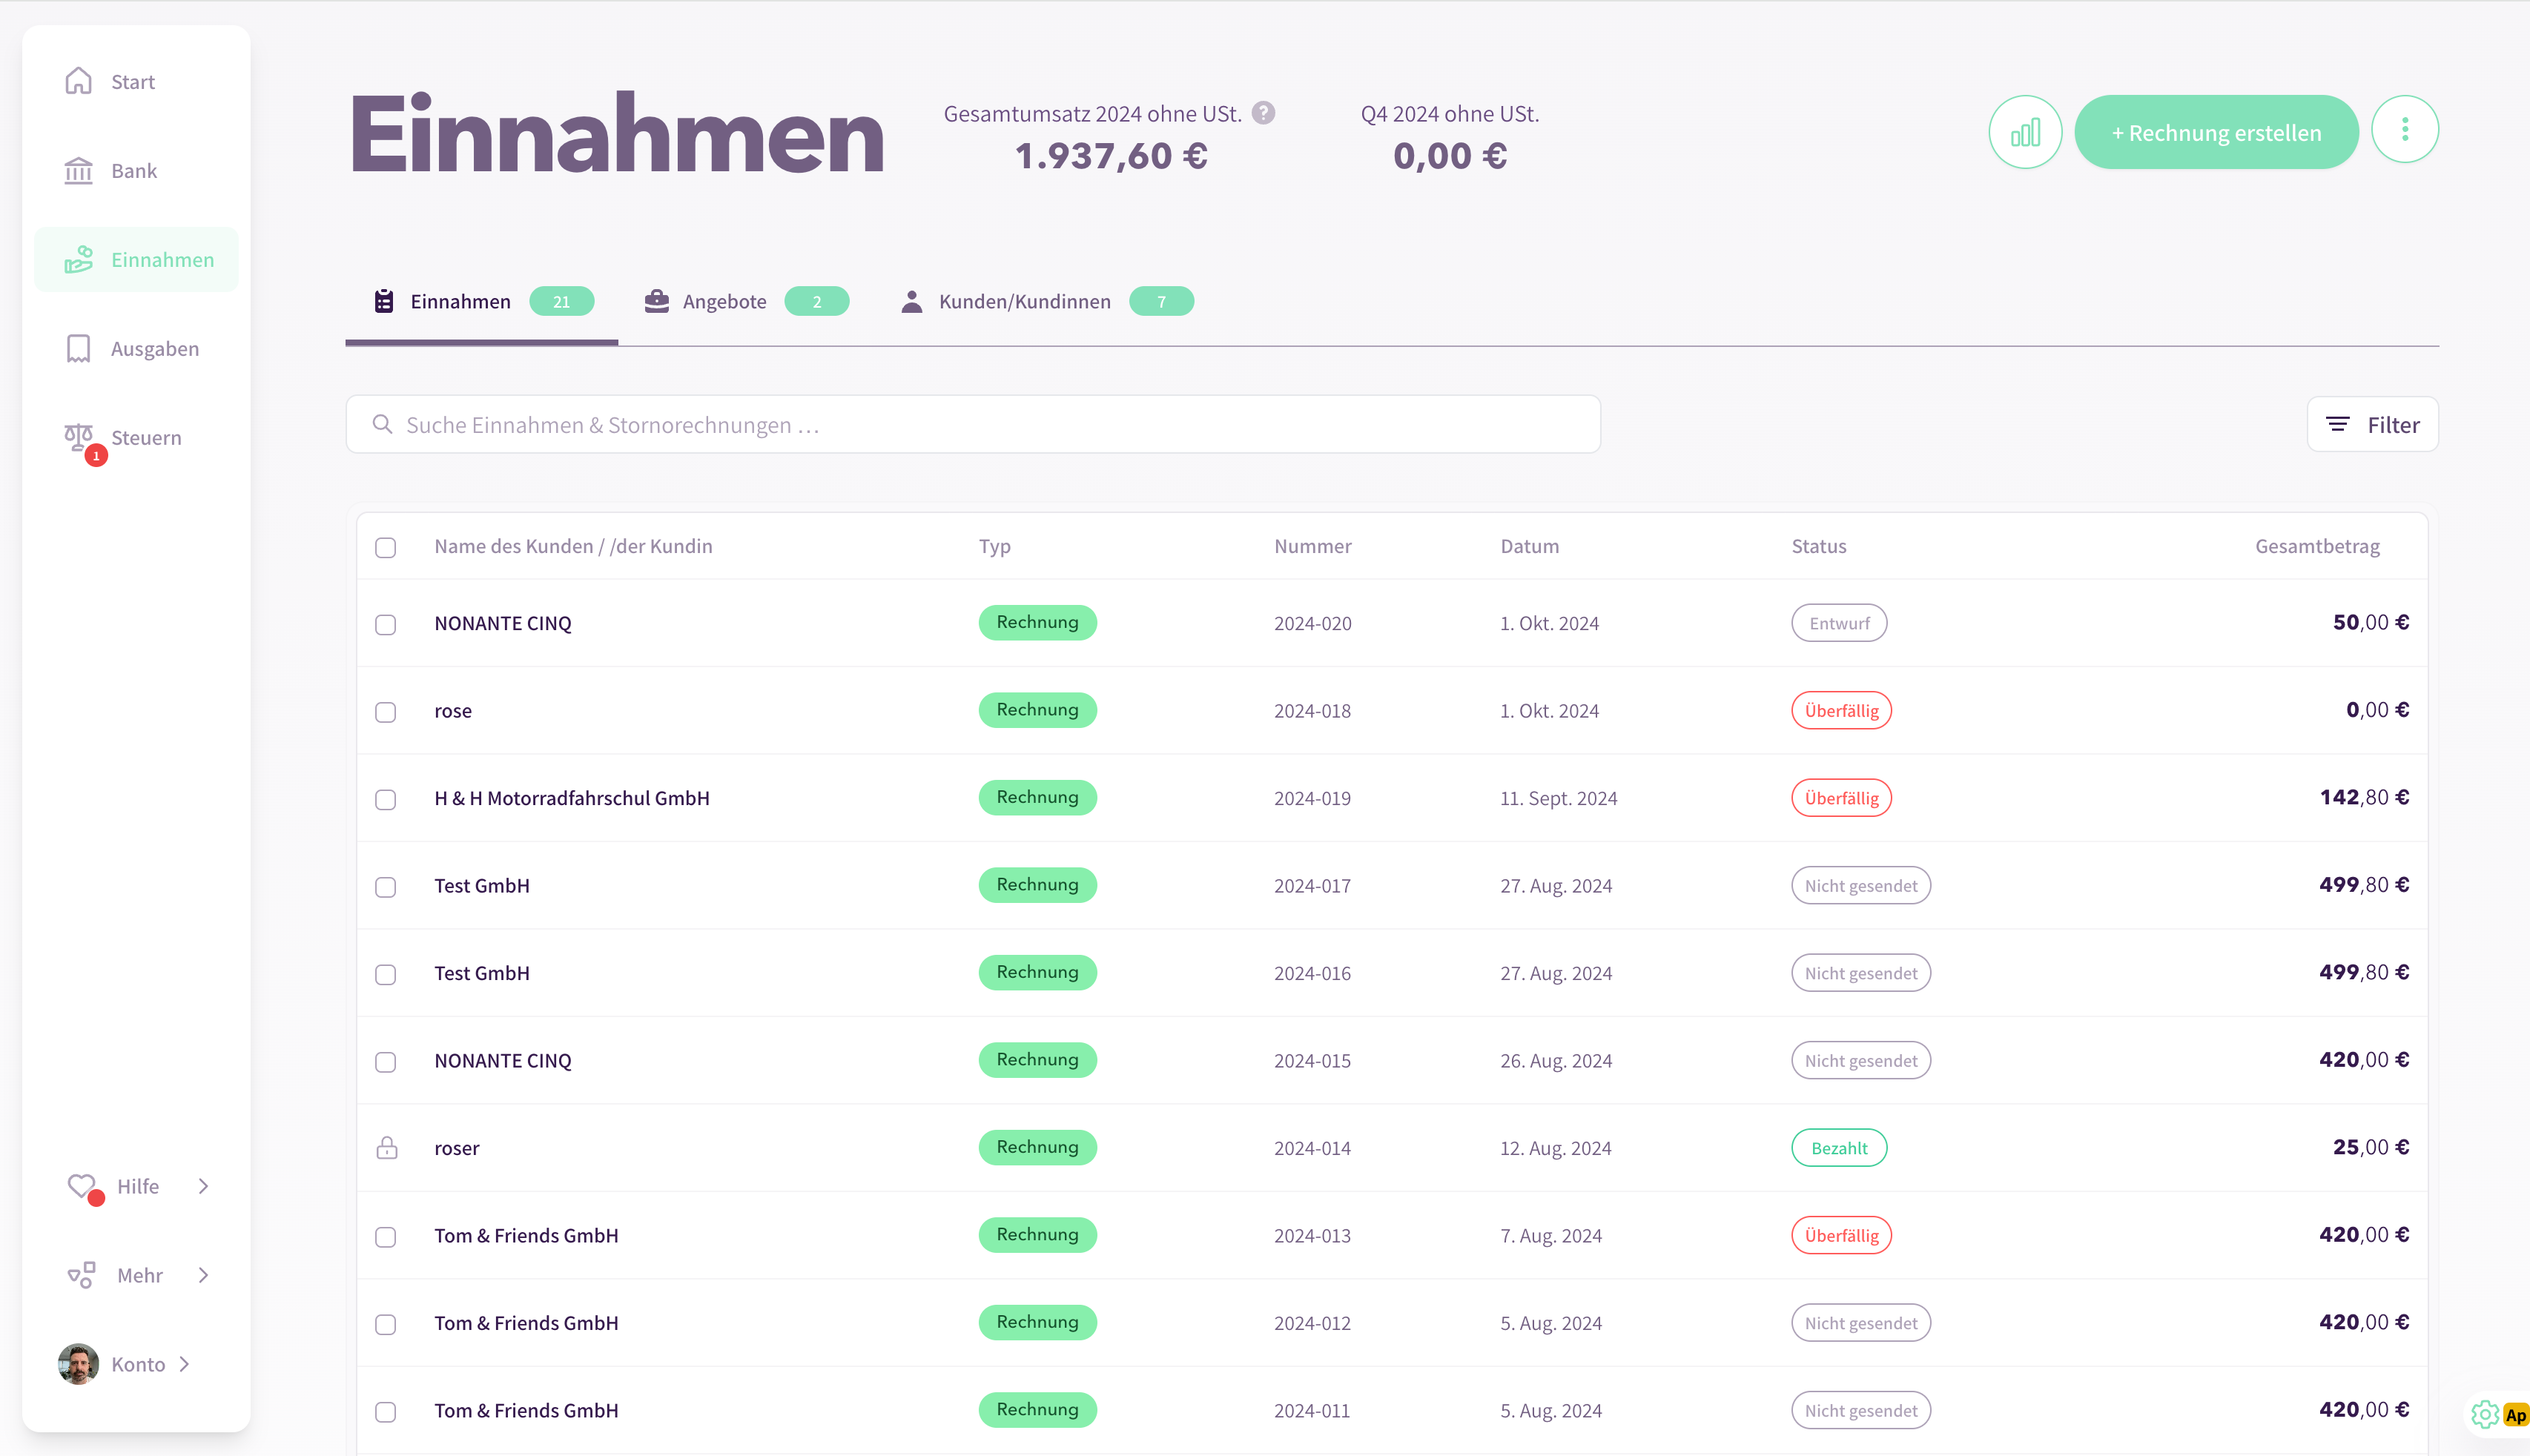Check the rose 2024-018 row checkbox
This screenshot has width=2530, height=1456.
tap(386, 712)
